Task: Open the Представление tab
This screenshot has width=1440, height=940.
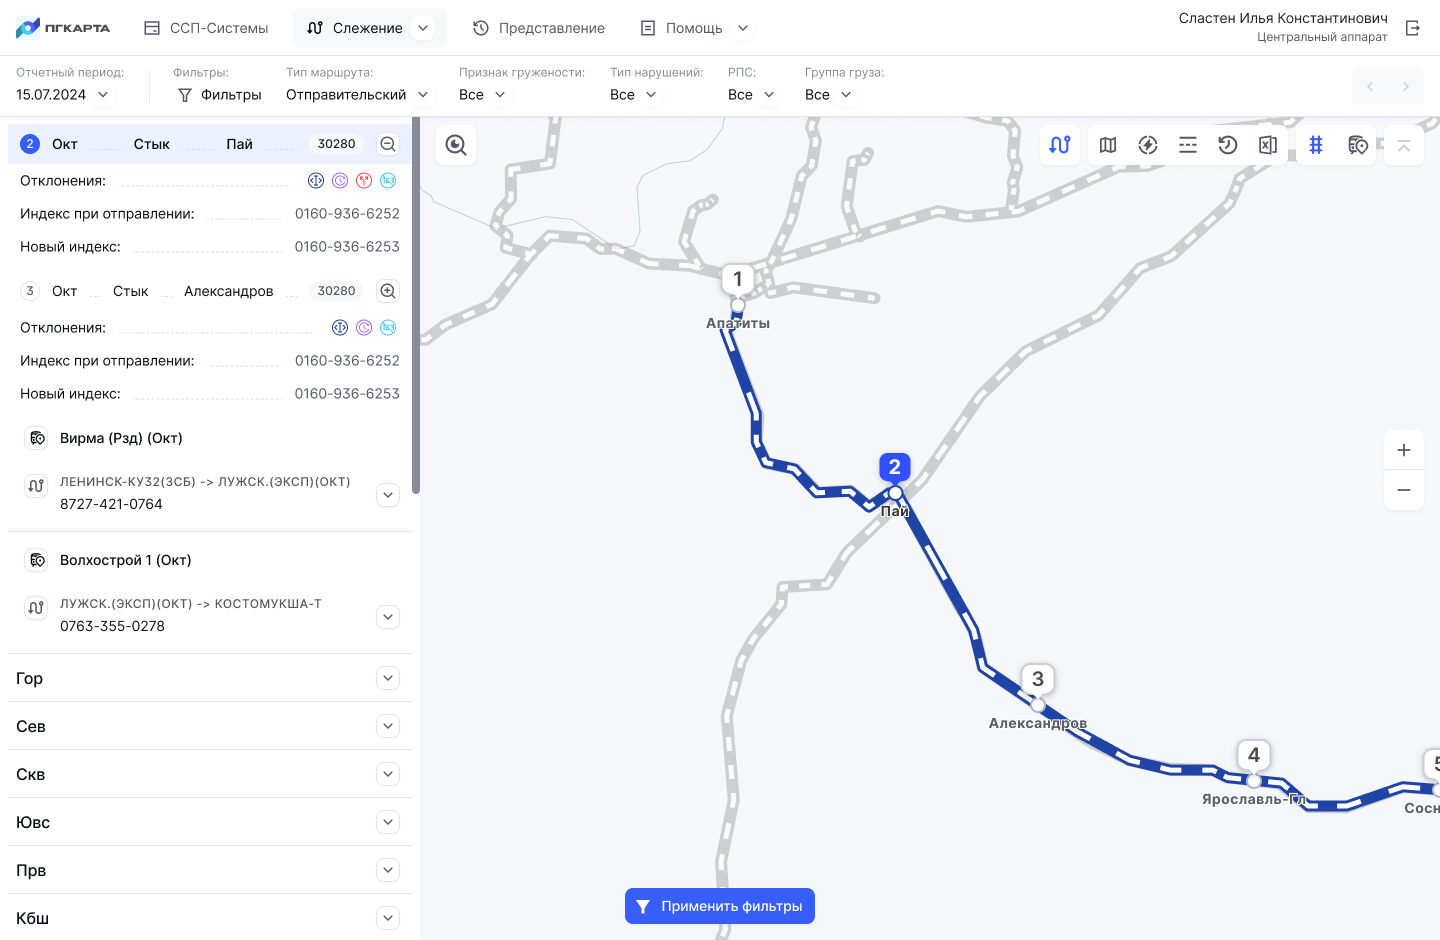Action: click(x=539, y=28)
